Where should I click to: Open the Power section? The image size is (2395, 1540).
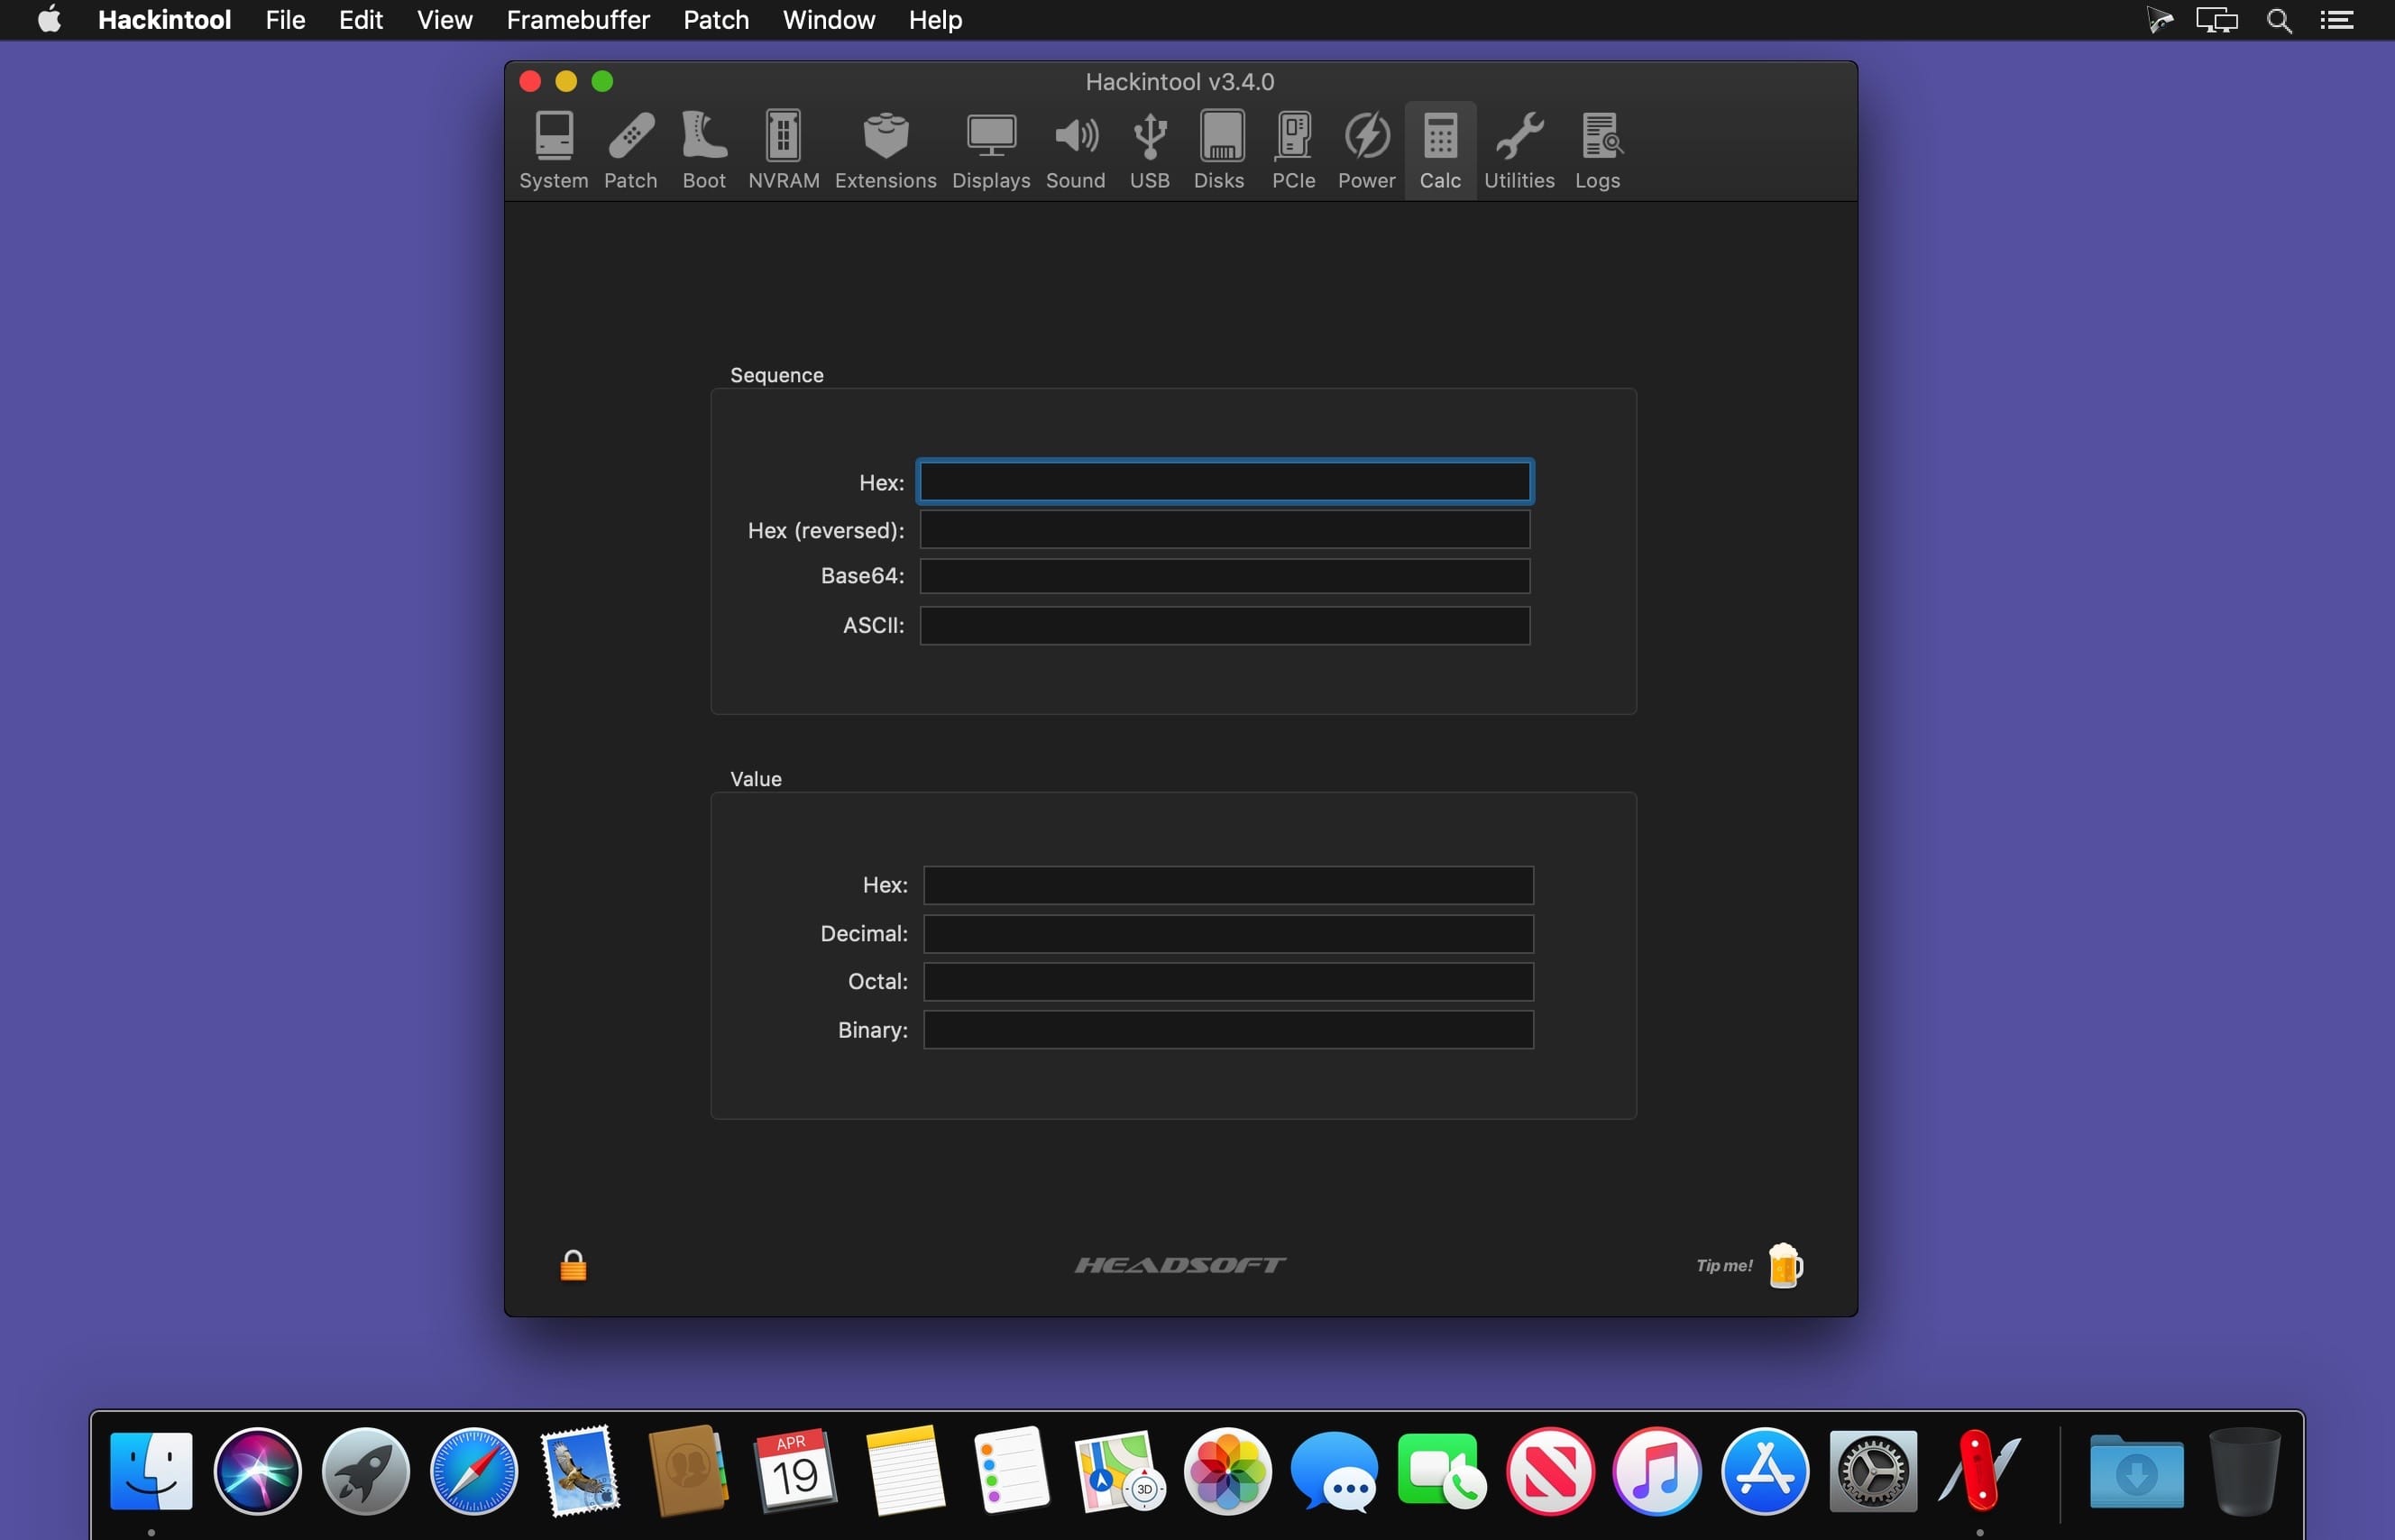click(1366, 150)
